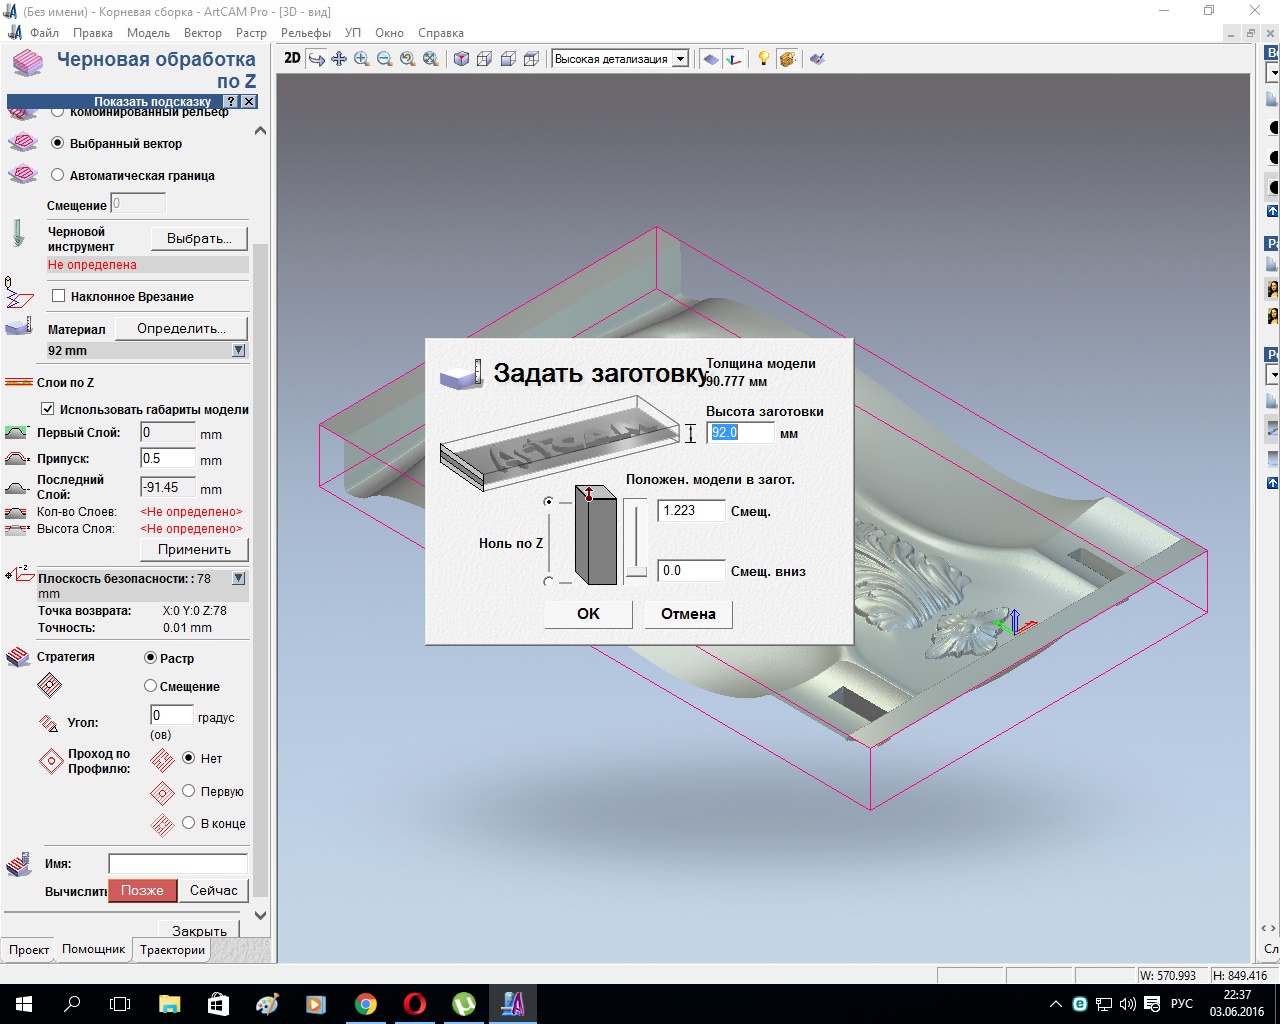Click the panel scroll up chevron

click(260, 131)
